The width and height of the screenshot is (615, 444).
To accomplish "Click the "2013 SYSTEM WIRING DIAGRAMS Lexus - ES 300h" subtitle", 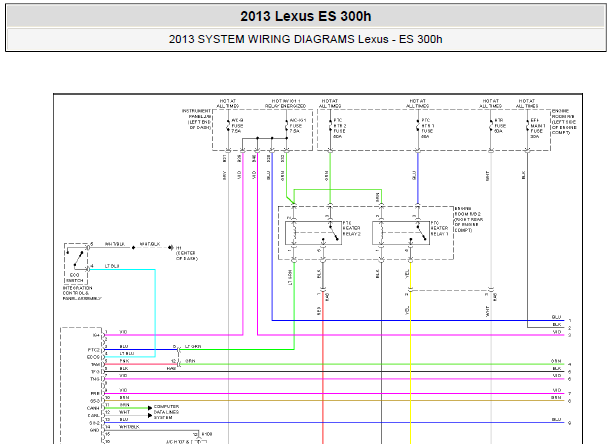I will tap(306, 39).
